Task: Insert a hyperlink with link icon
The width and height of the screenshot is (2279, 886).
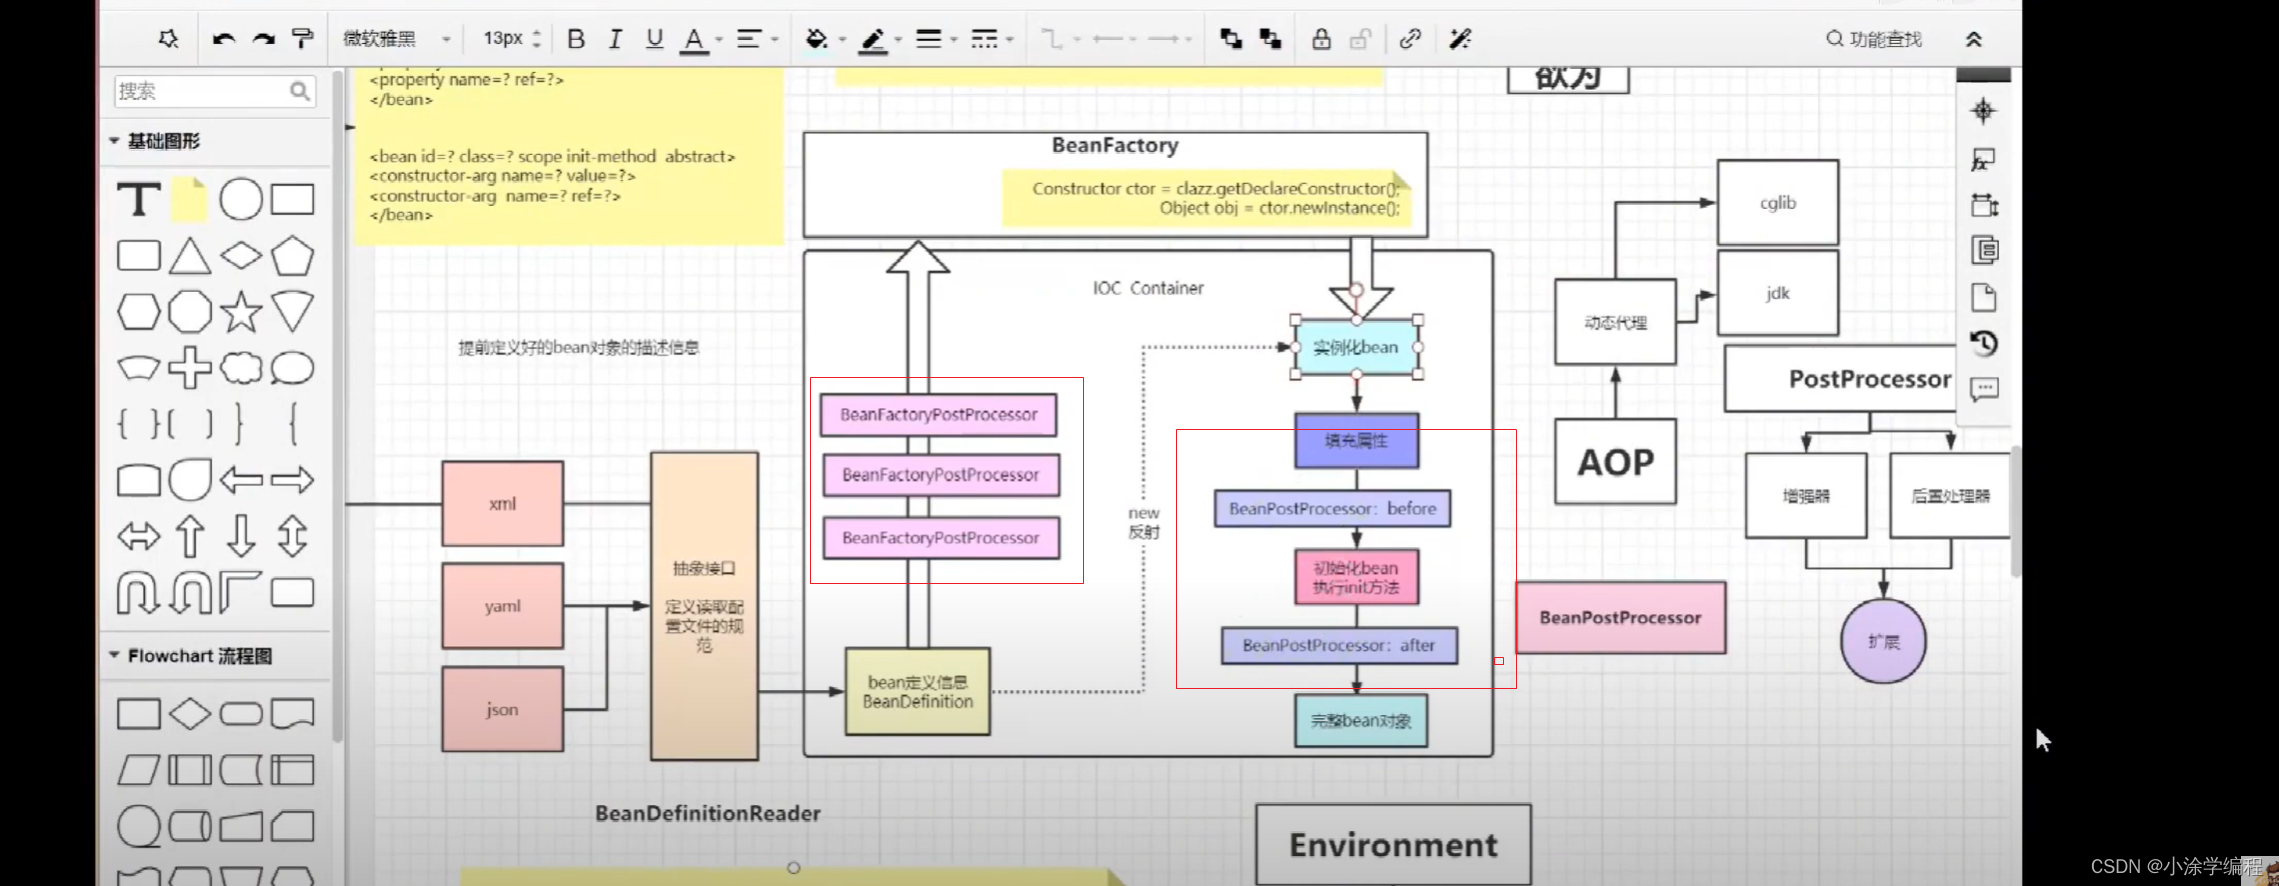Action: pyautogui.click(x=1410, y=39)
